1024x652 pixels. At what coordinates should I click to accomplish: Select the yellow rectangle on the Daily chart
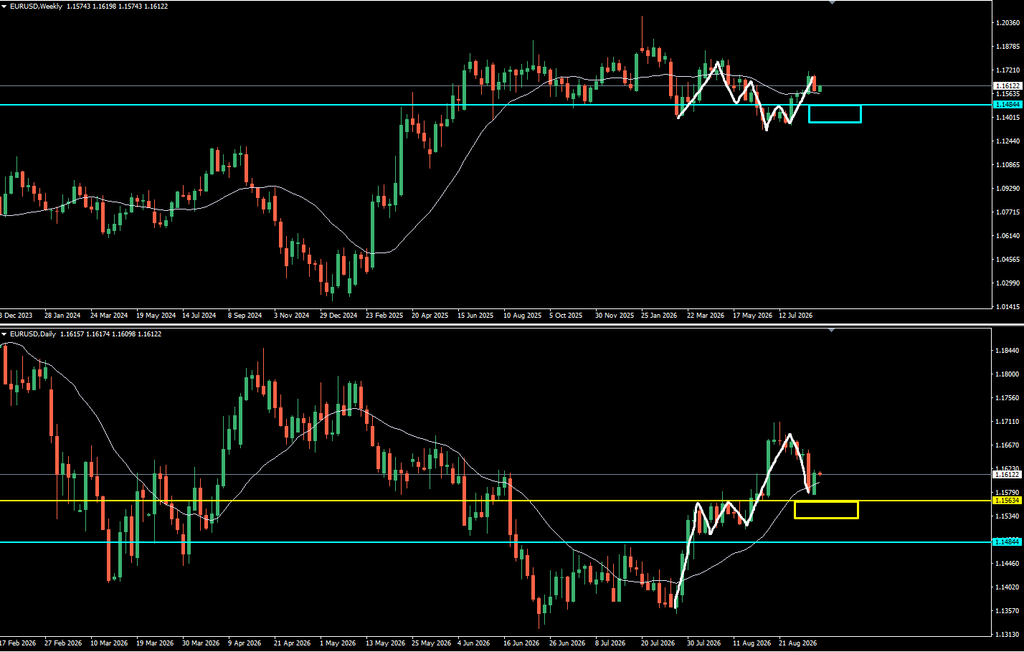(825, 510)
